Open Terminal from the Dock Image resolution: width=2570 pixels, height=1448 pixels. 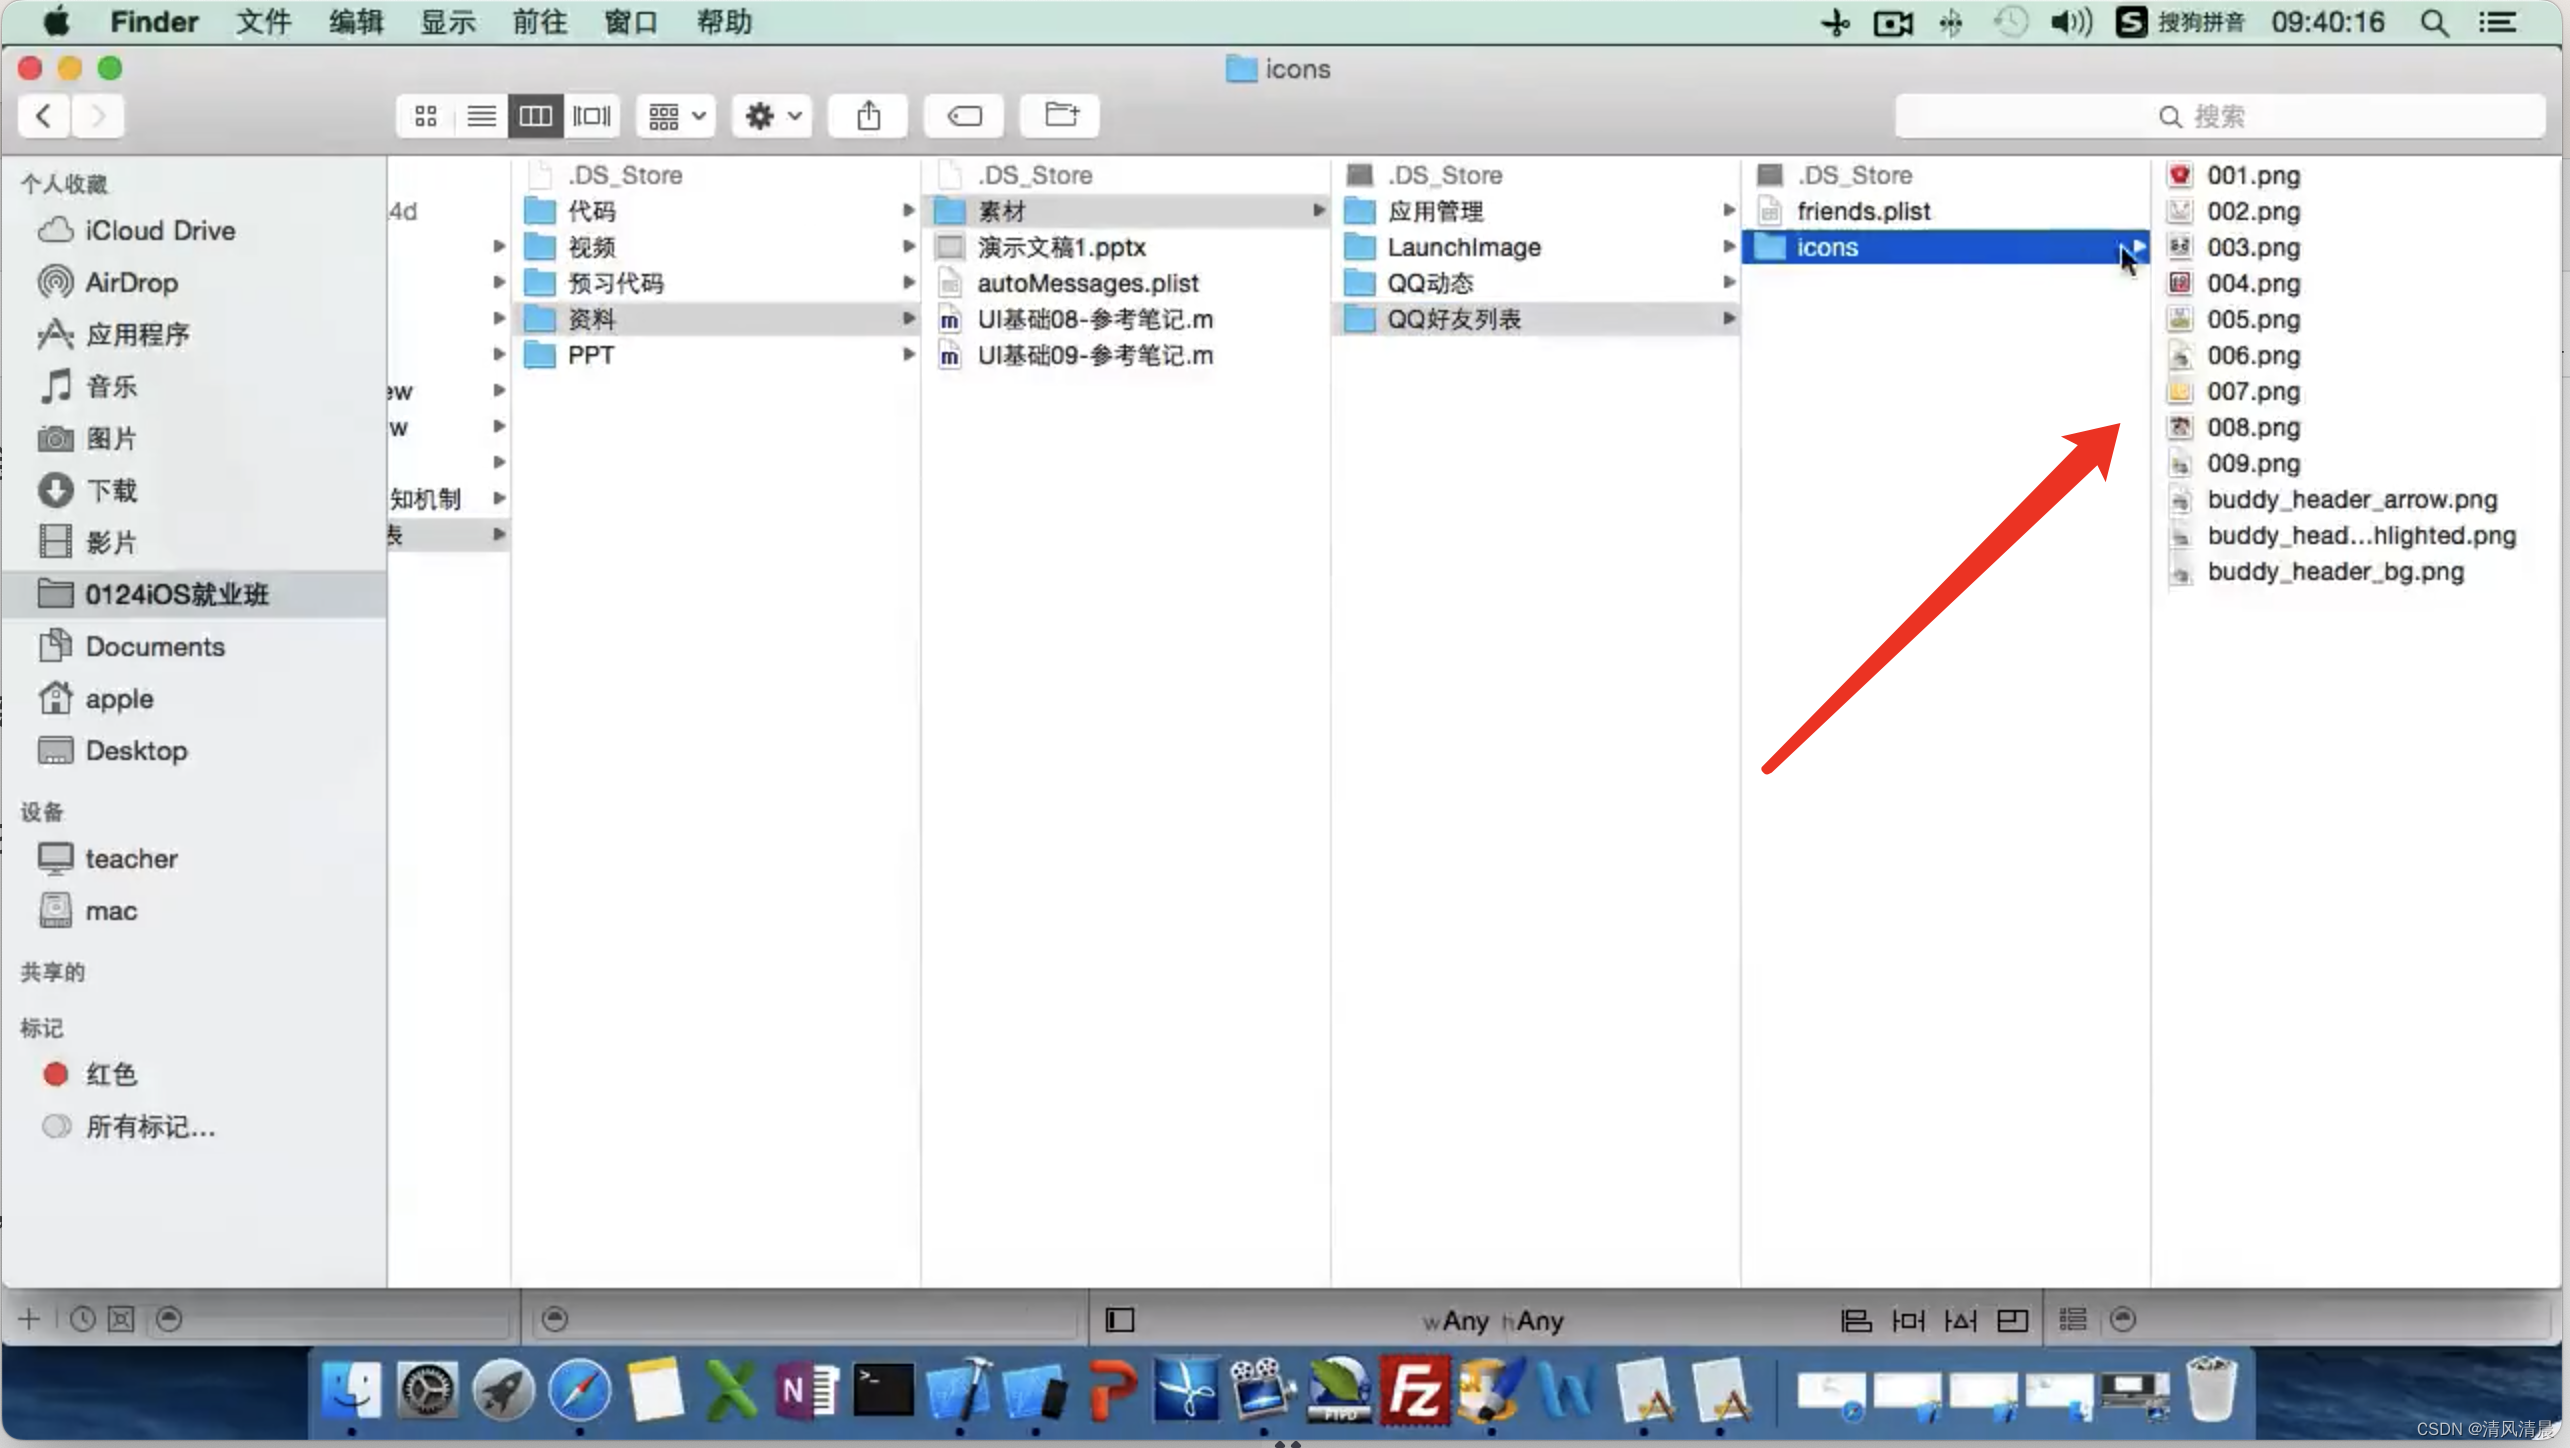coord(883,1391)
